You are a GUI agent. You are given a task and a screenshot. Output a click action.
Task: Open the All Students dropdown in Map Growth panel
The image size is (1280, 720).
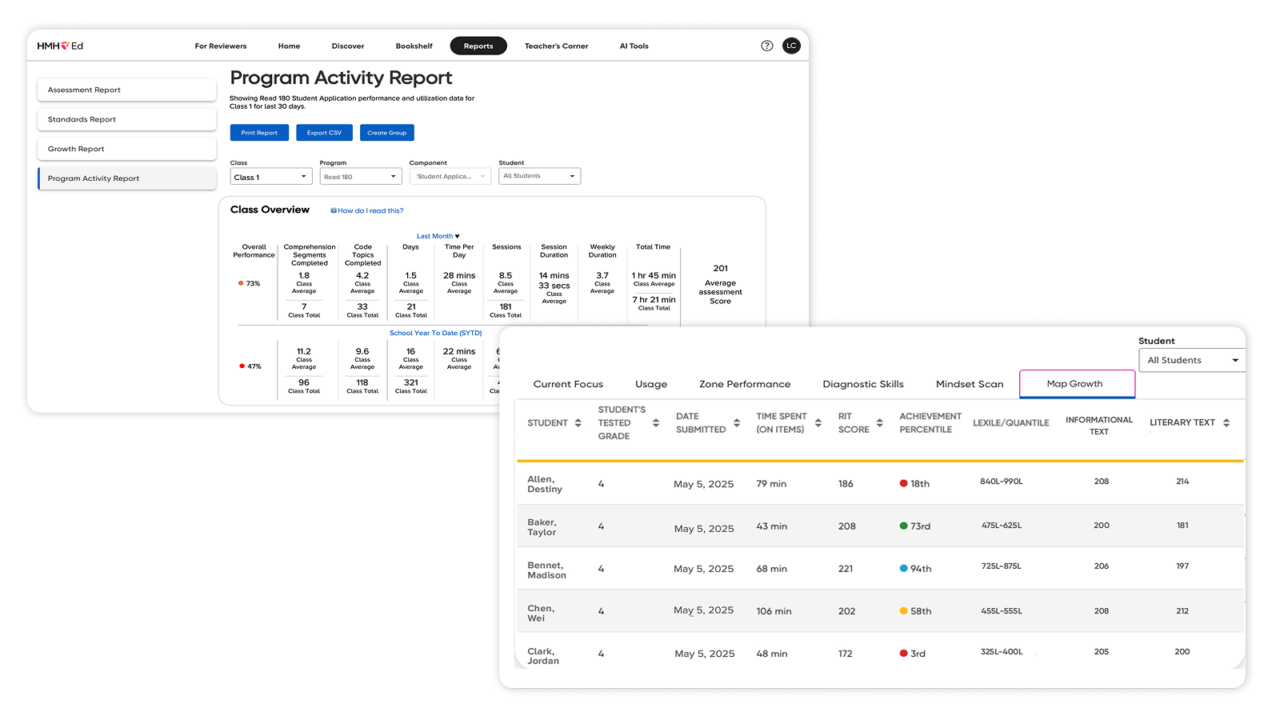pos(1191,359)
